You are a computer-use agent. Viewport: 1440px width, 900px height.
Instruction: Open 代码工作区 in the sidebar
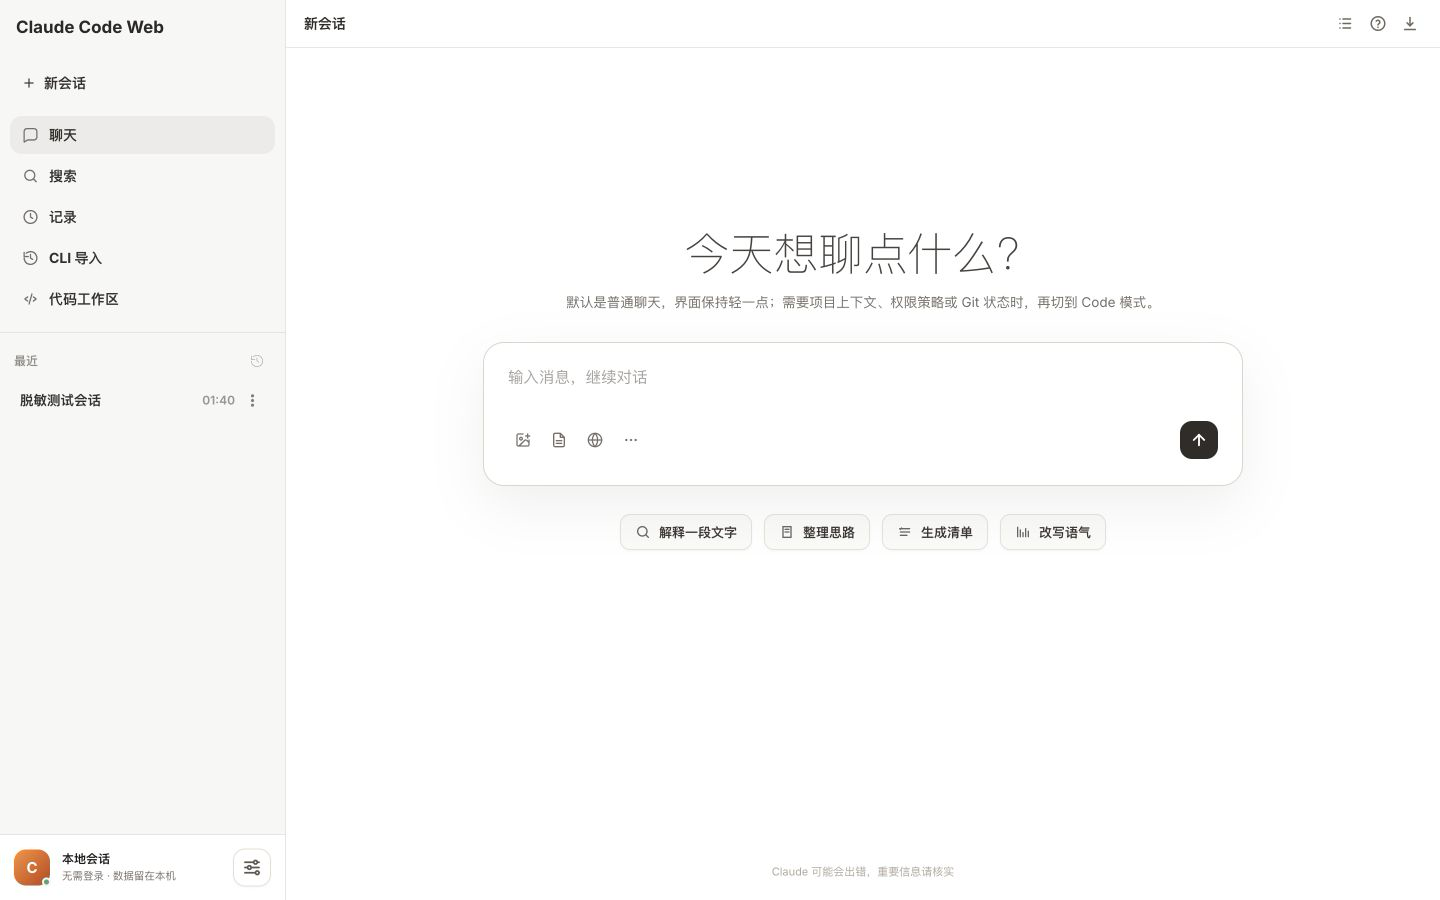point(142,299)
